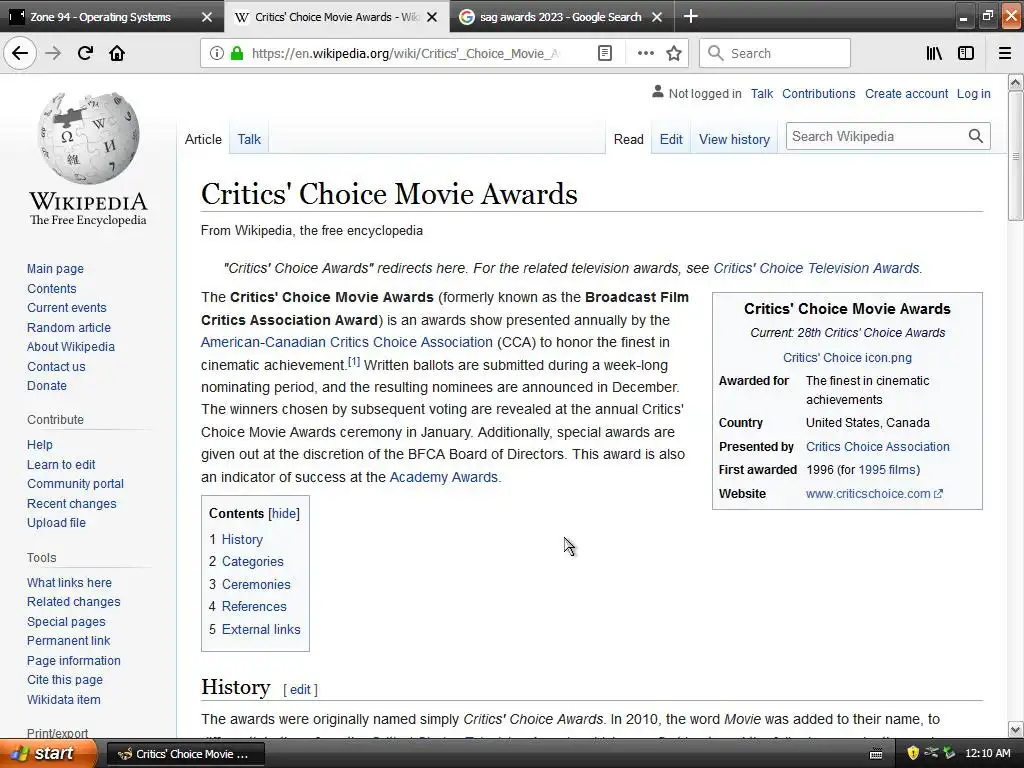Screen dimensions: 1024x768
Task: Open the user Talk link at top
Action: coord(761,93)
